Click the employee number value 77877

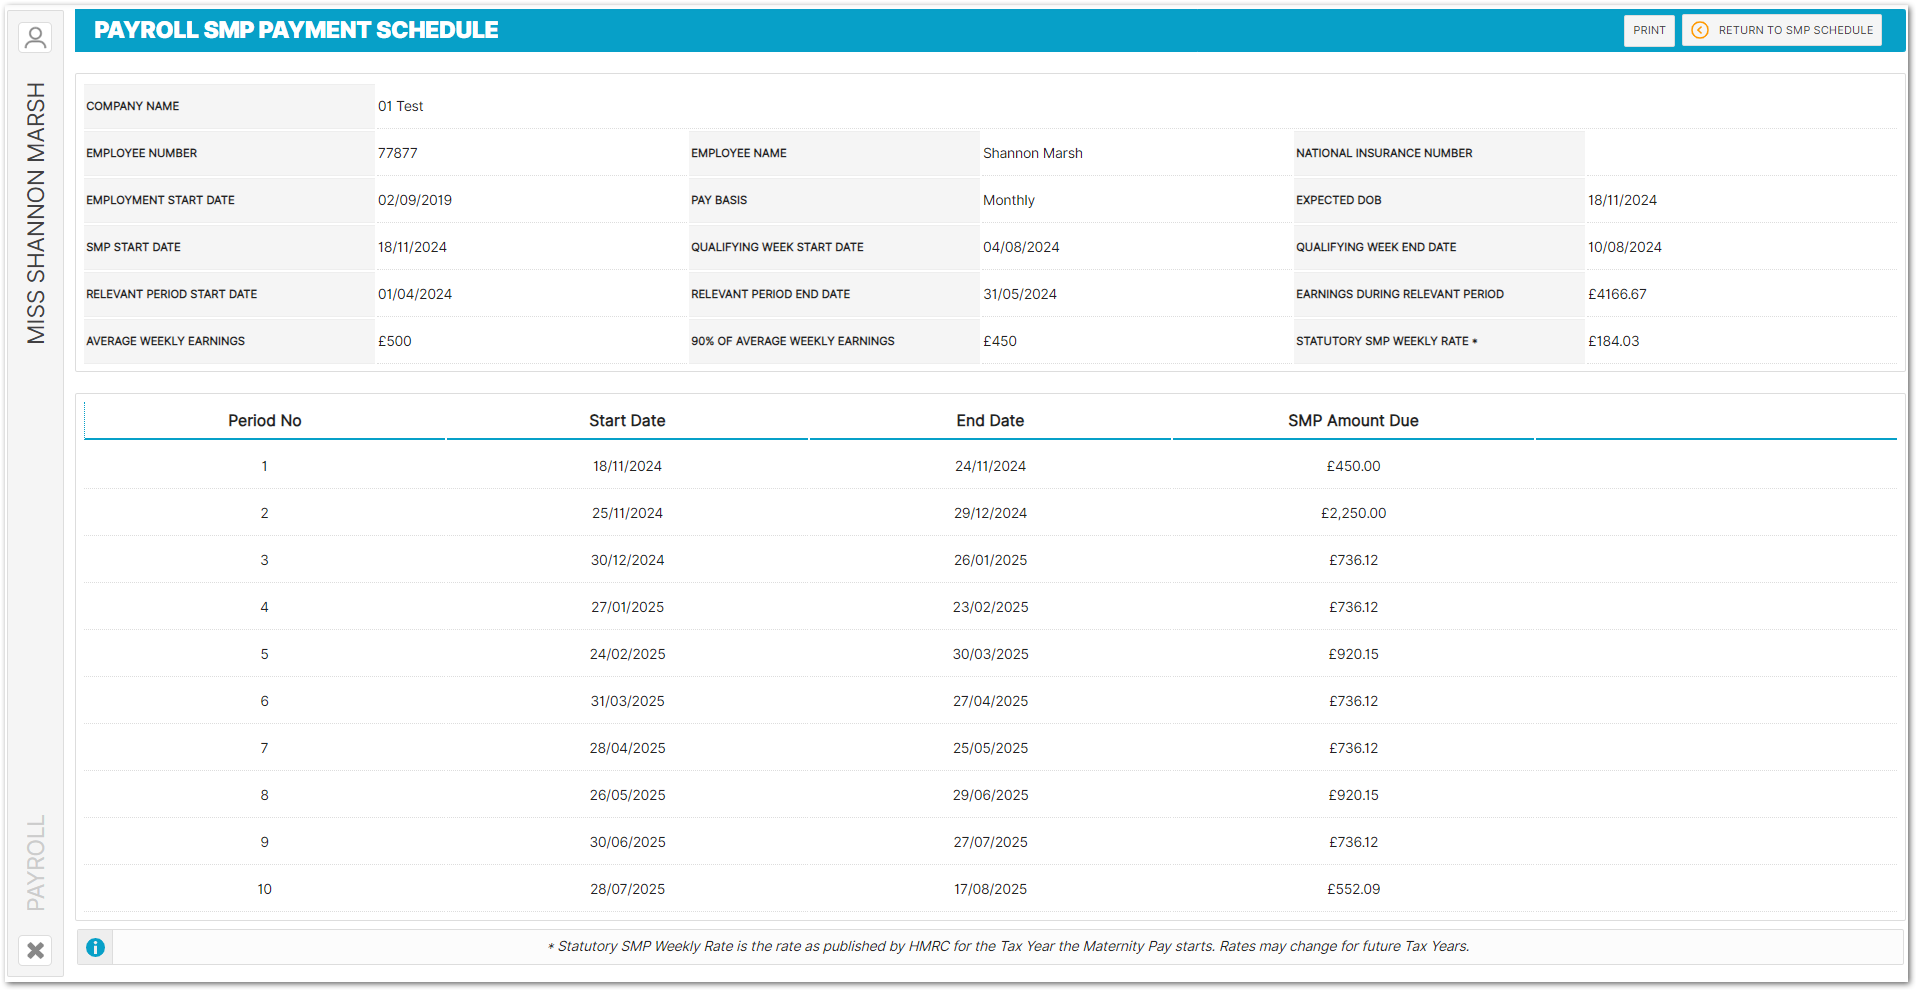click(x=397, y=153)
